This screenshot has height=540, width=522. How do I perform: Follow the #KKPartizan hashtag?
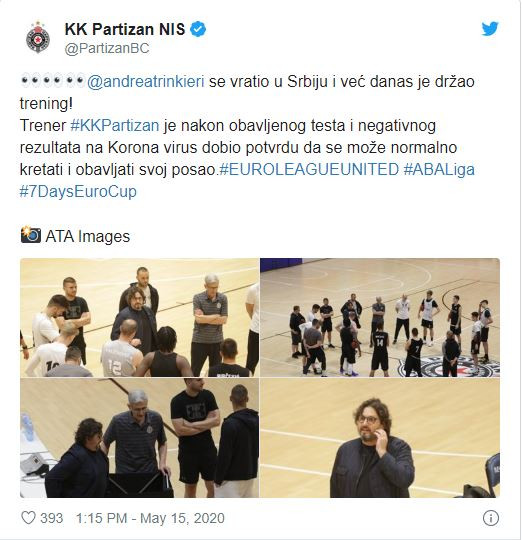tap(115, 125)
